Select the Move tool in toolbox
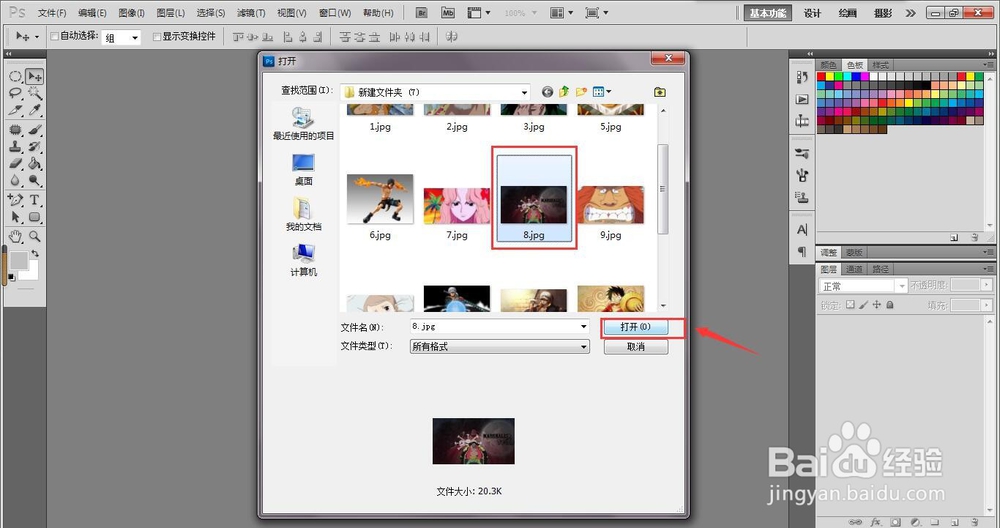This screenshot has width=1000, height=528. click(34, 77)
